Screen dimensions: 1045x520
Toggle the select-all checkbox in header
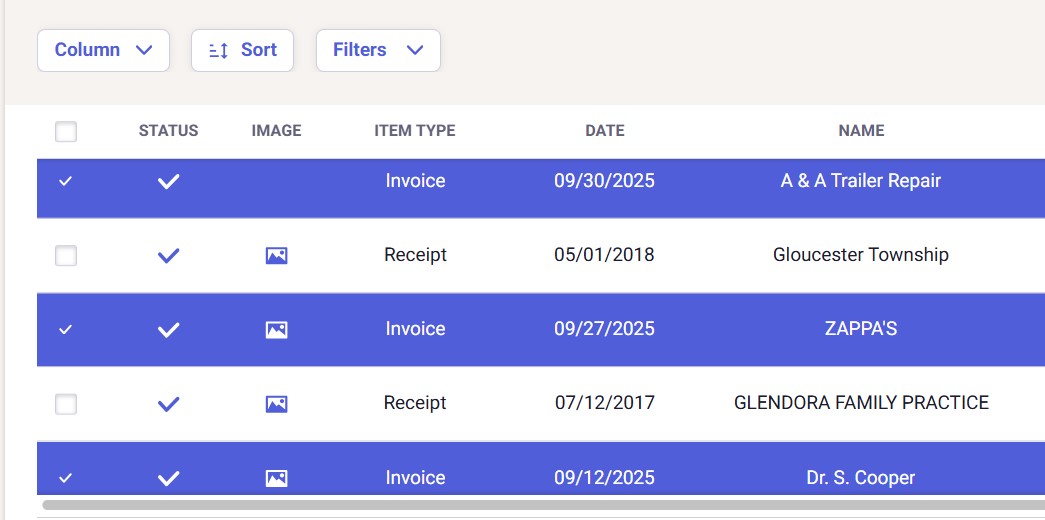click(x=66, y=131)
